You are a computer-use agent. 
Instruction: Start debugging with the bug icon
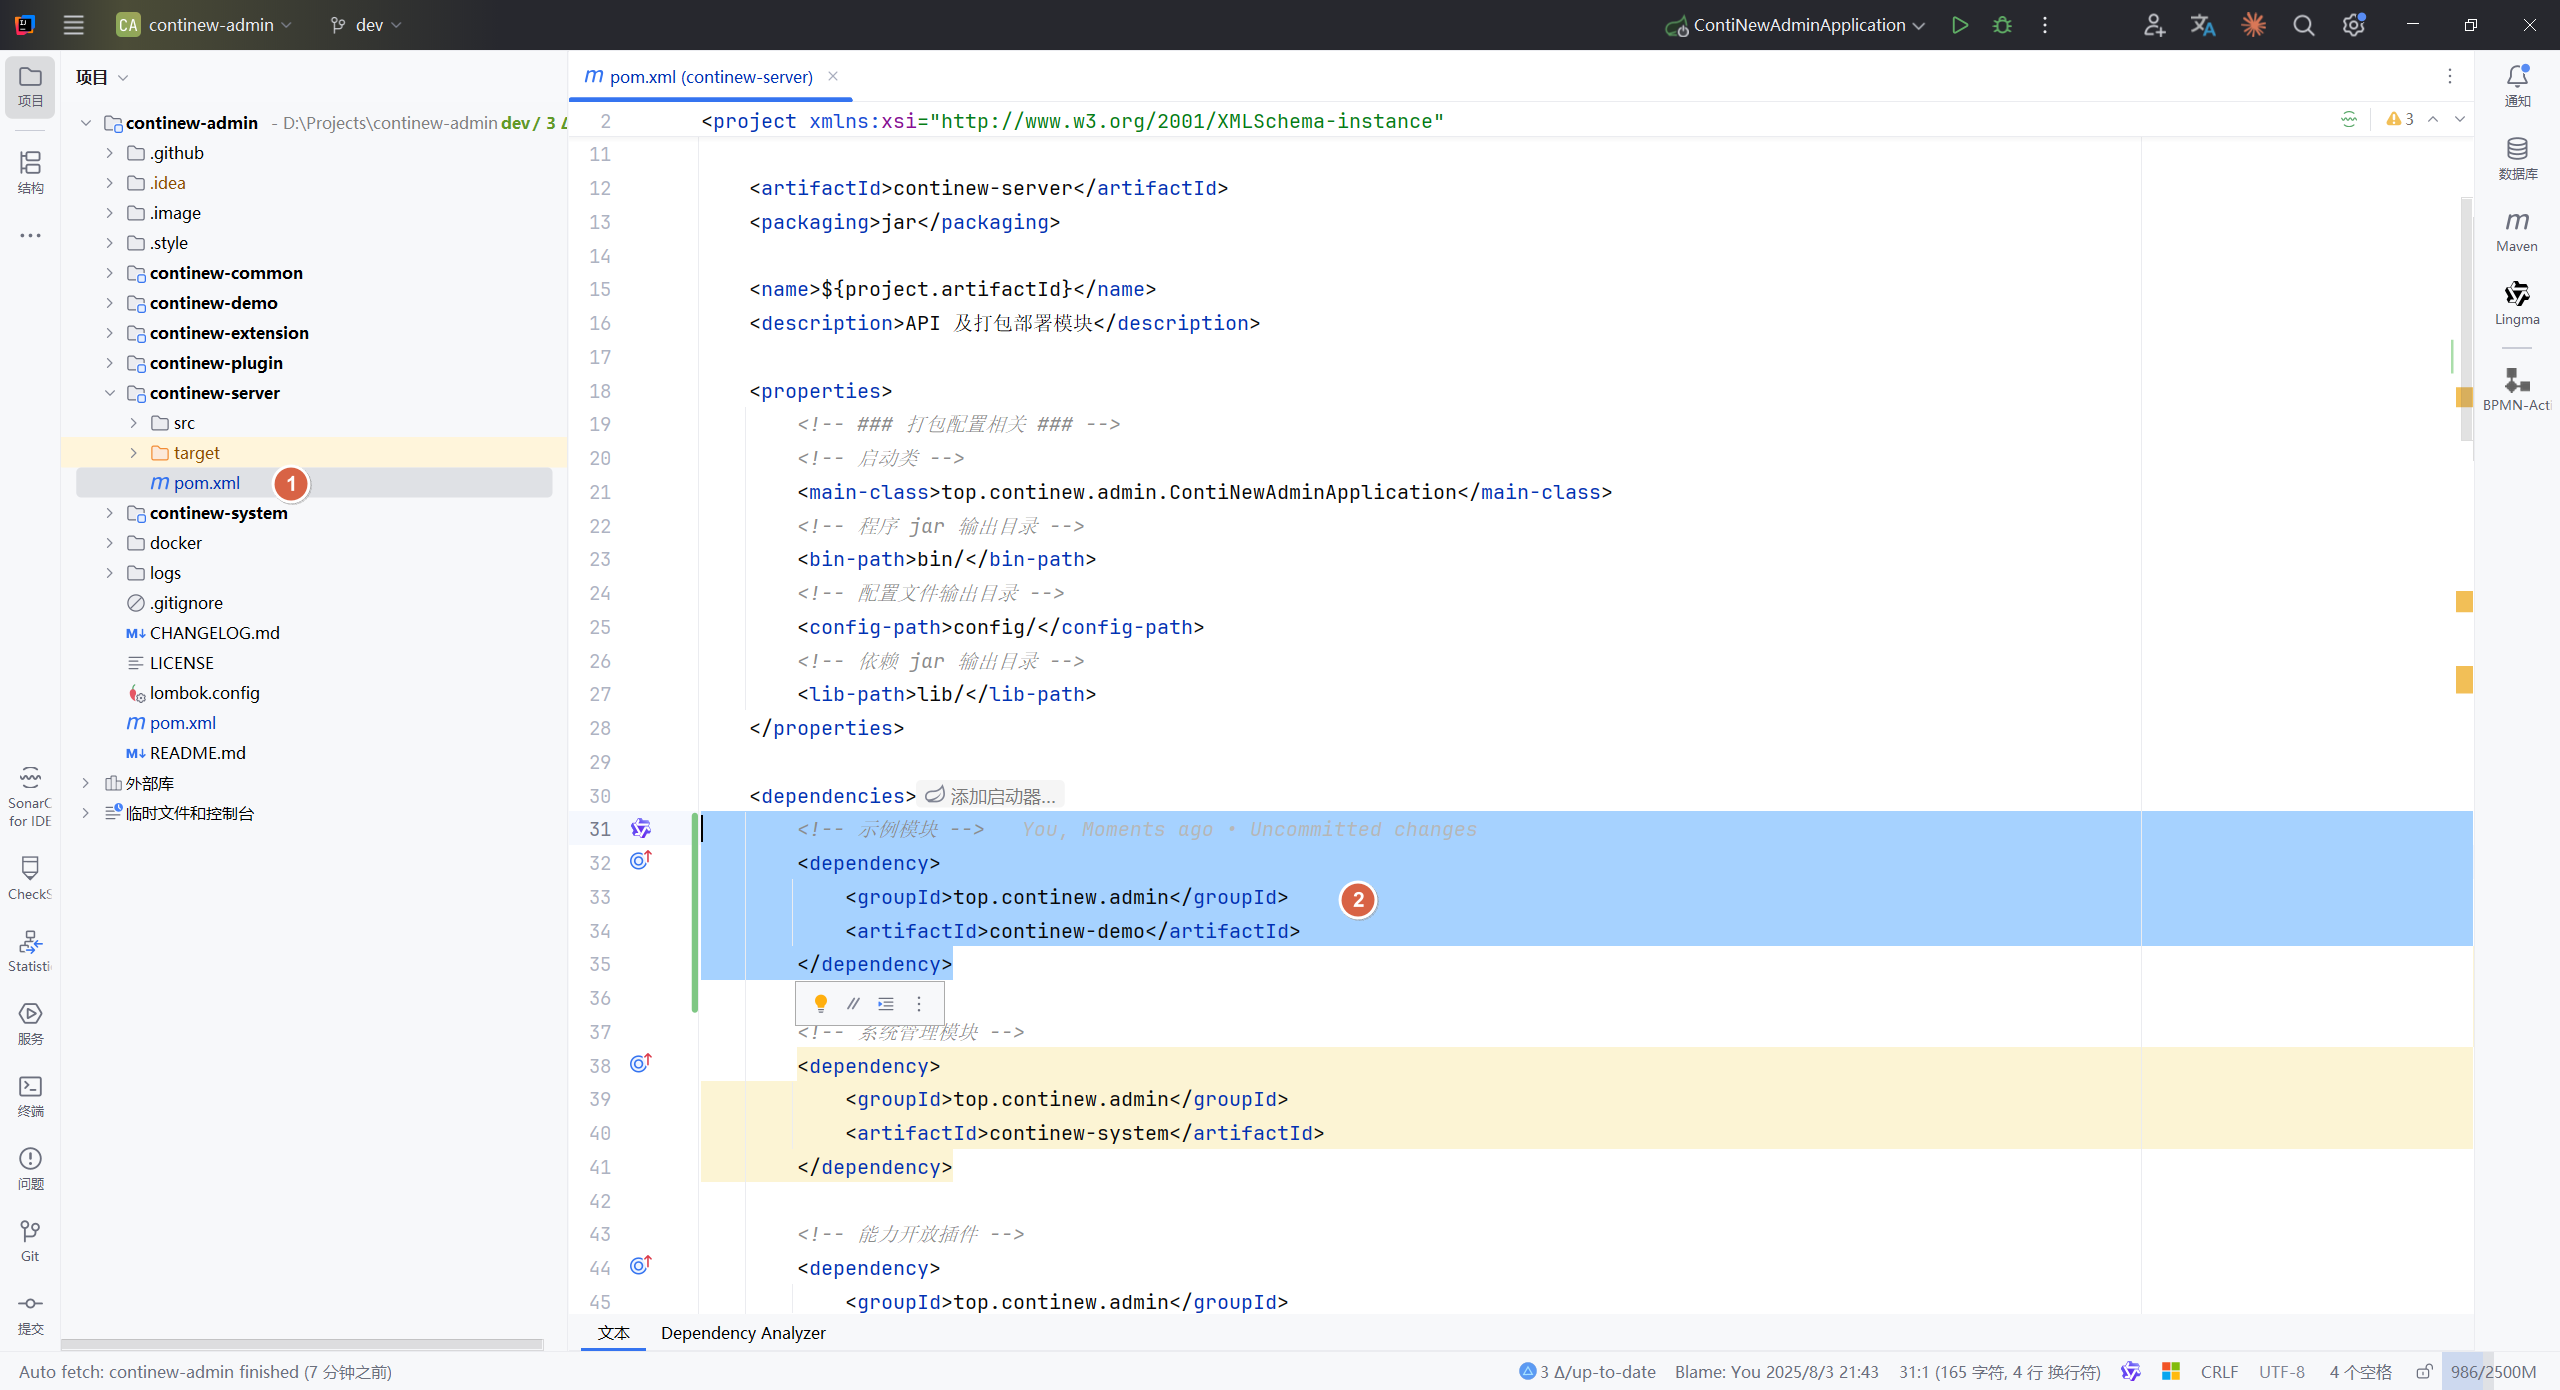(2002, 25)
